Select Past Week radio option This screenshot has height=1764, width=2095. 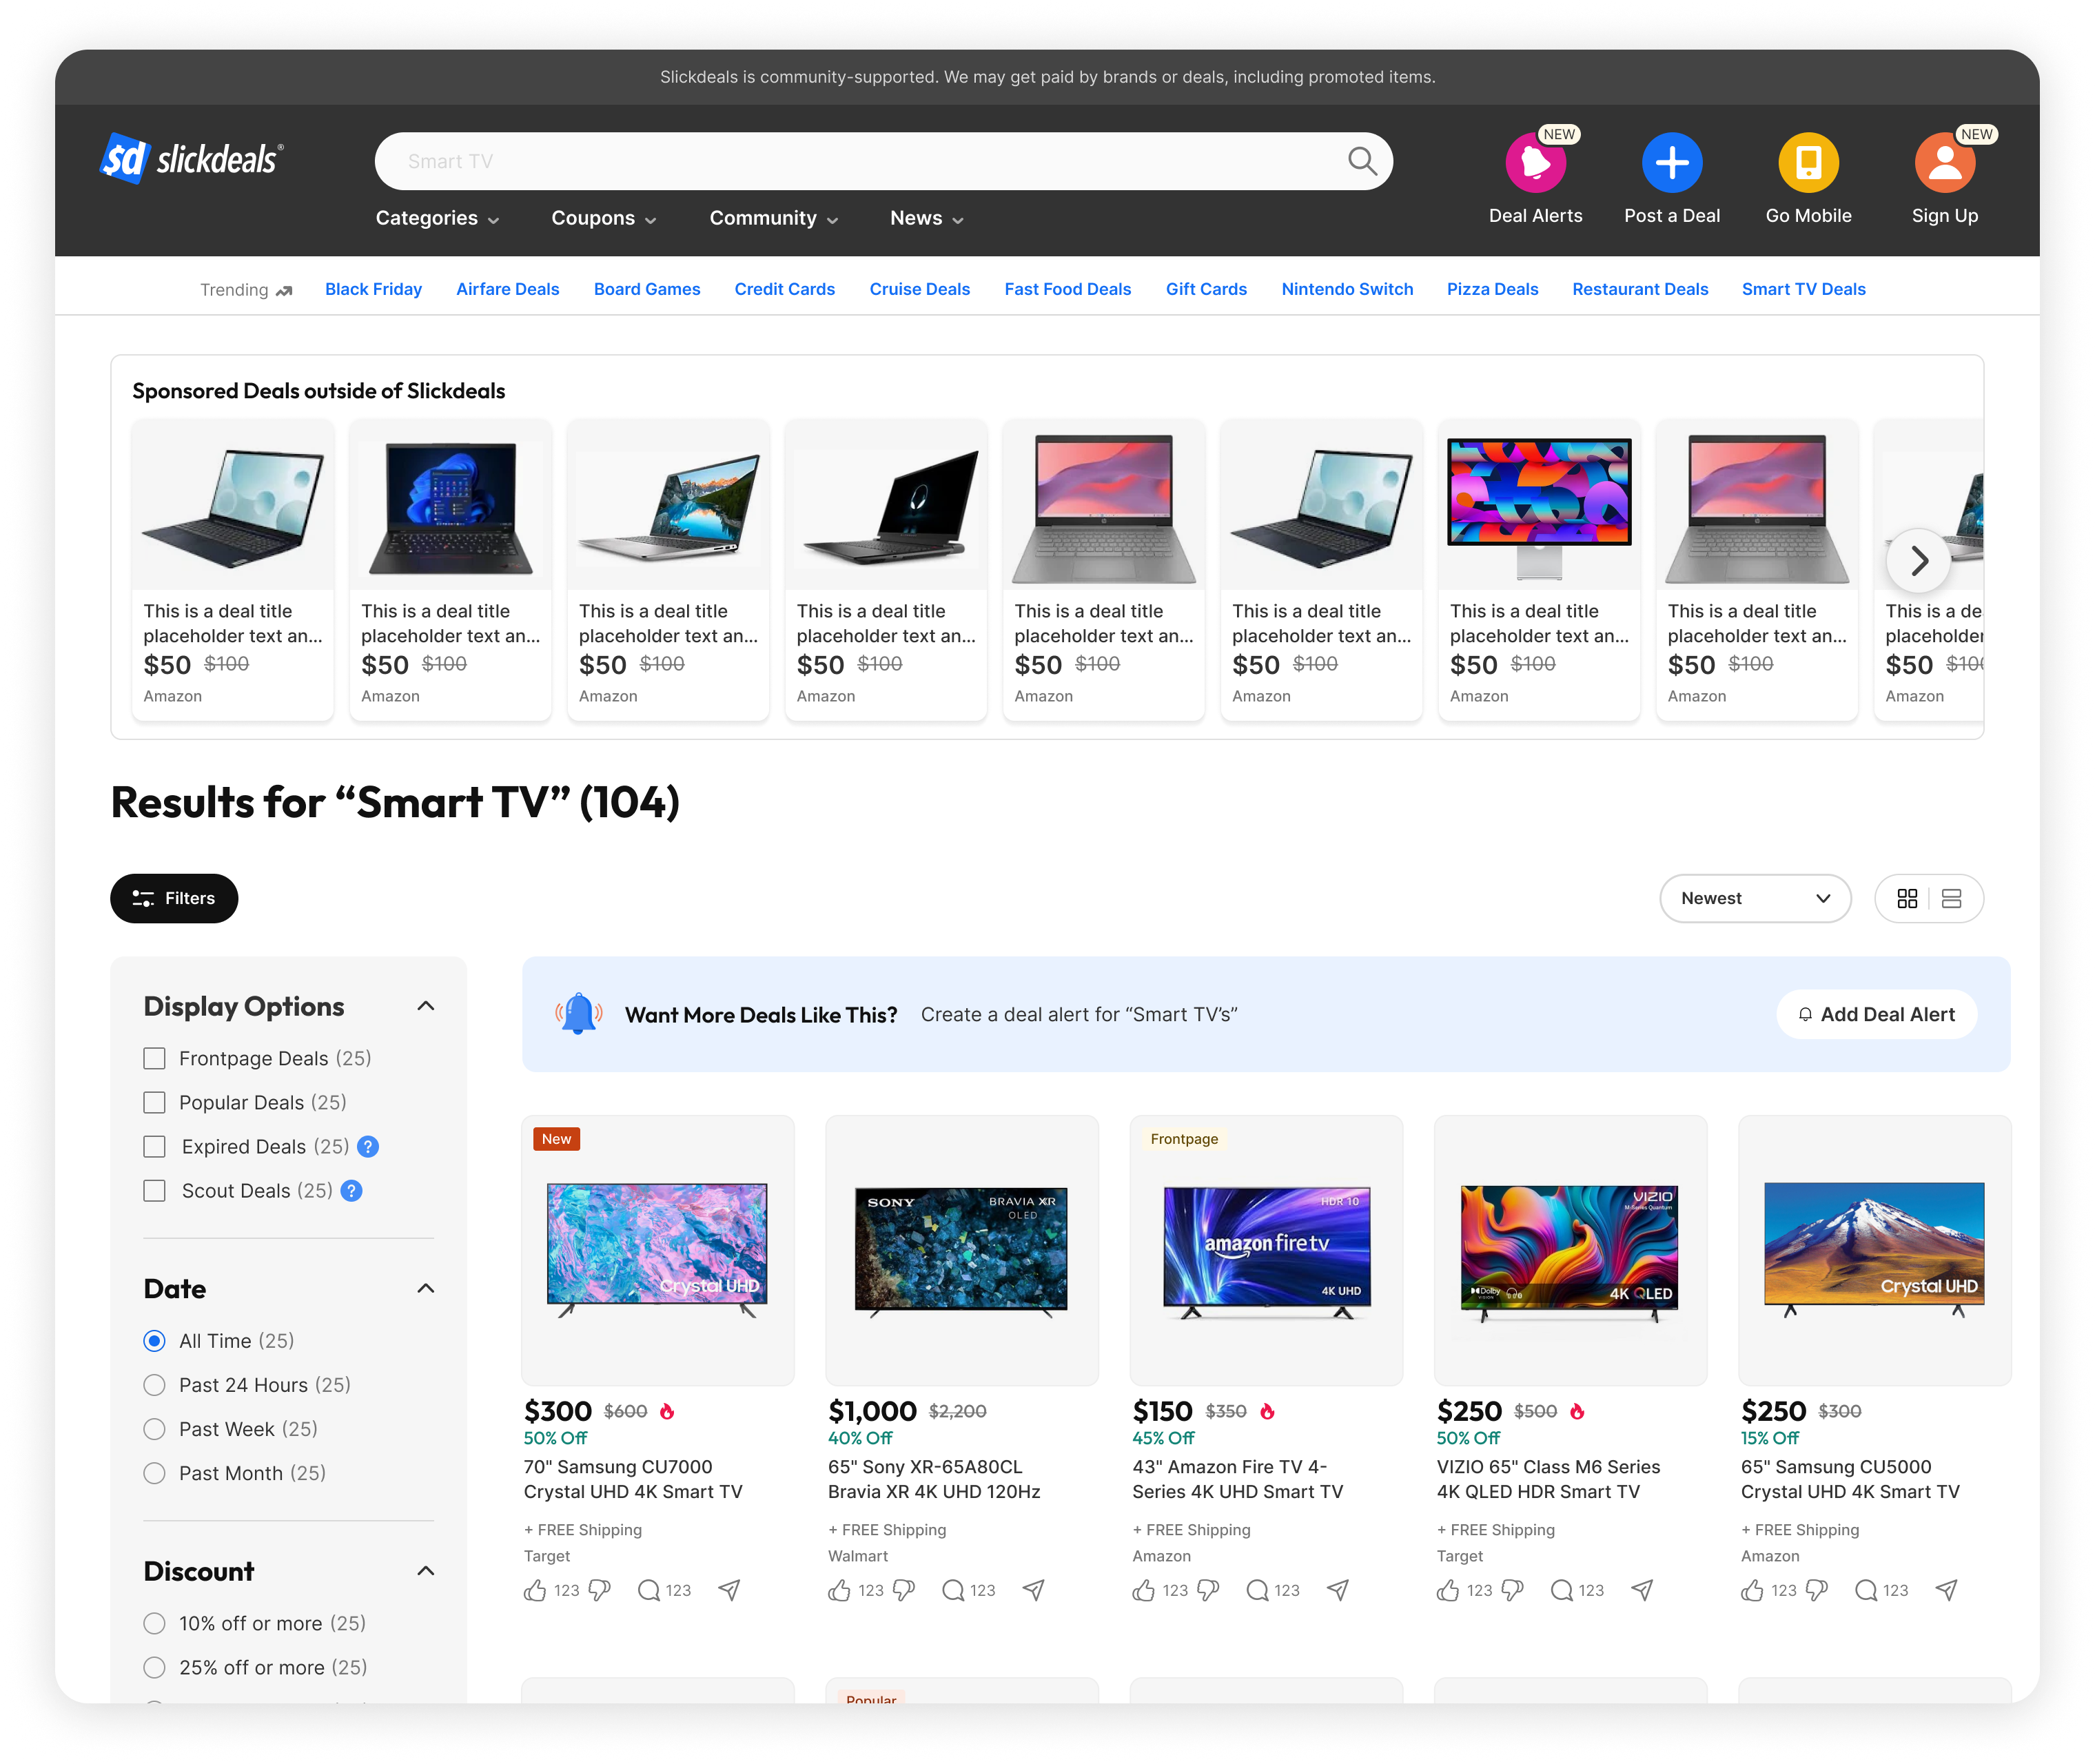tap(154, 1428)
